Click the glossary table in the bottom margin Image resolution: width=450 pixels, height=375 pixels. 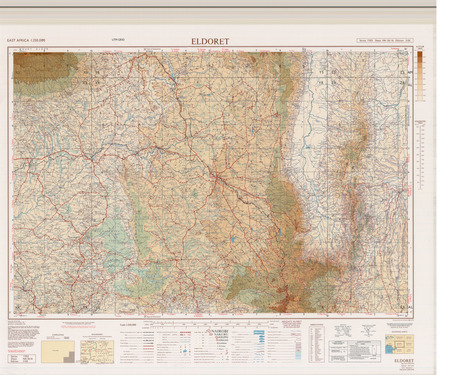(x=316, y=344)
